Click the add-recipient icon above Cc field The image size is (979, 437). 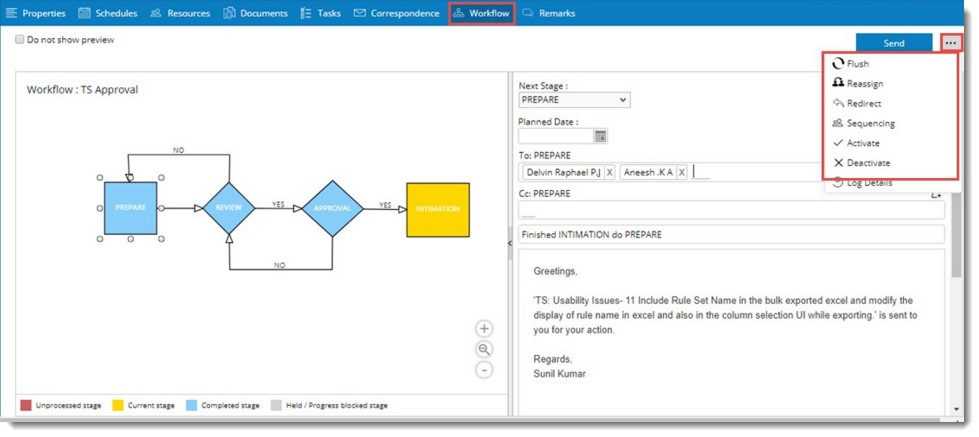936,197
